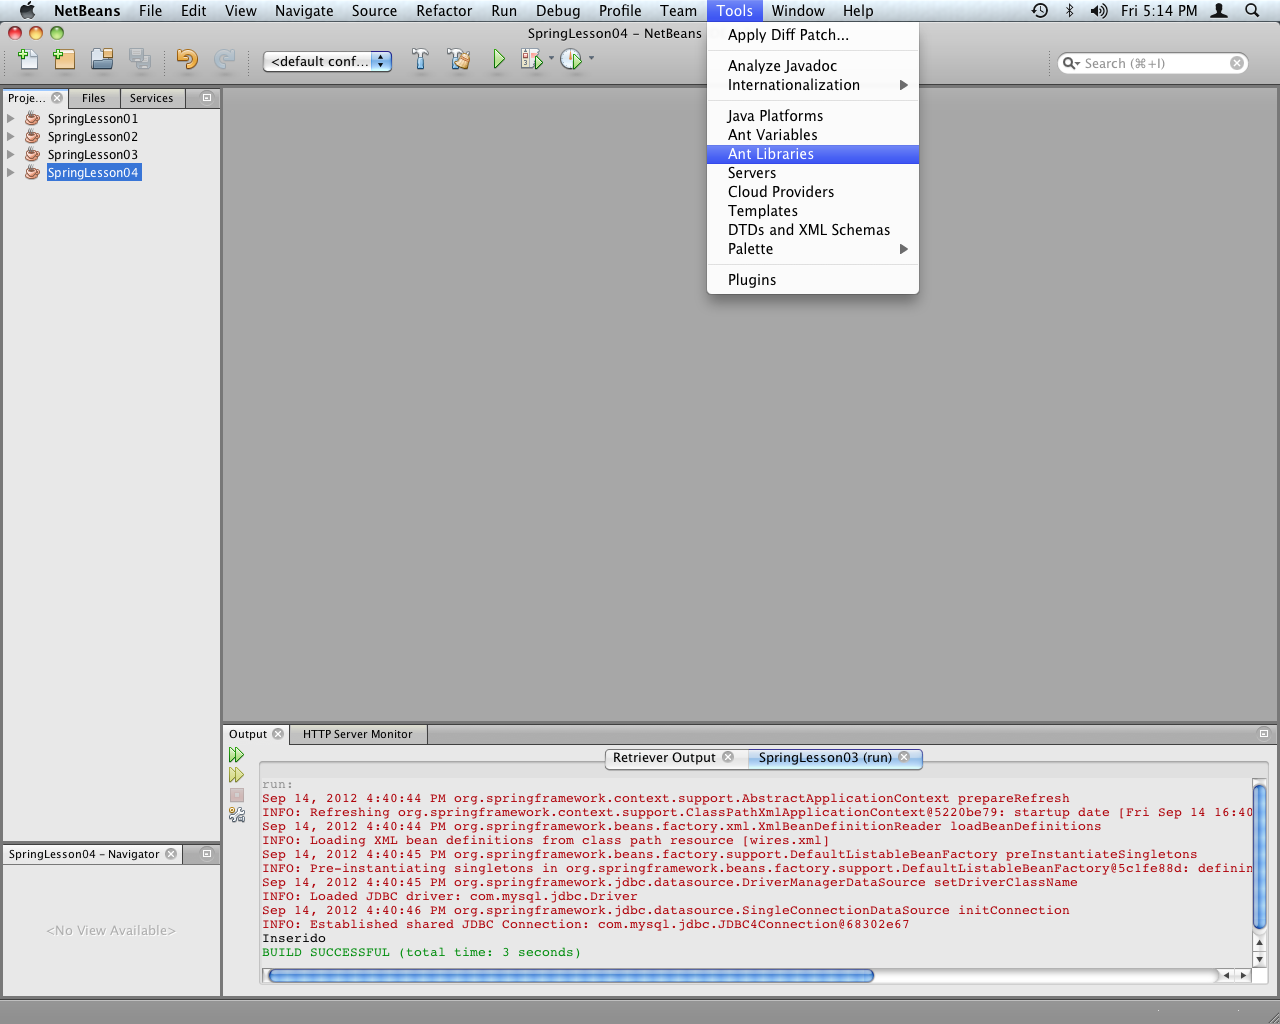
Task: Click the magnifier icon in the search box
Action: pyautogui.click(x=1071, y=63)
